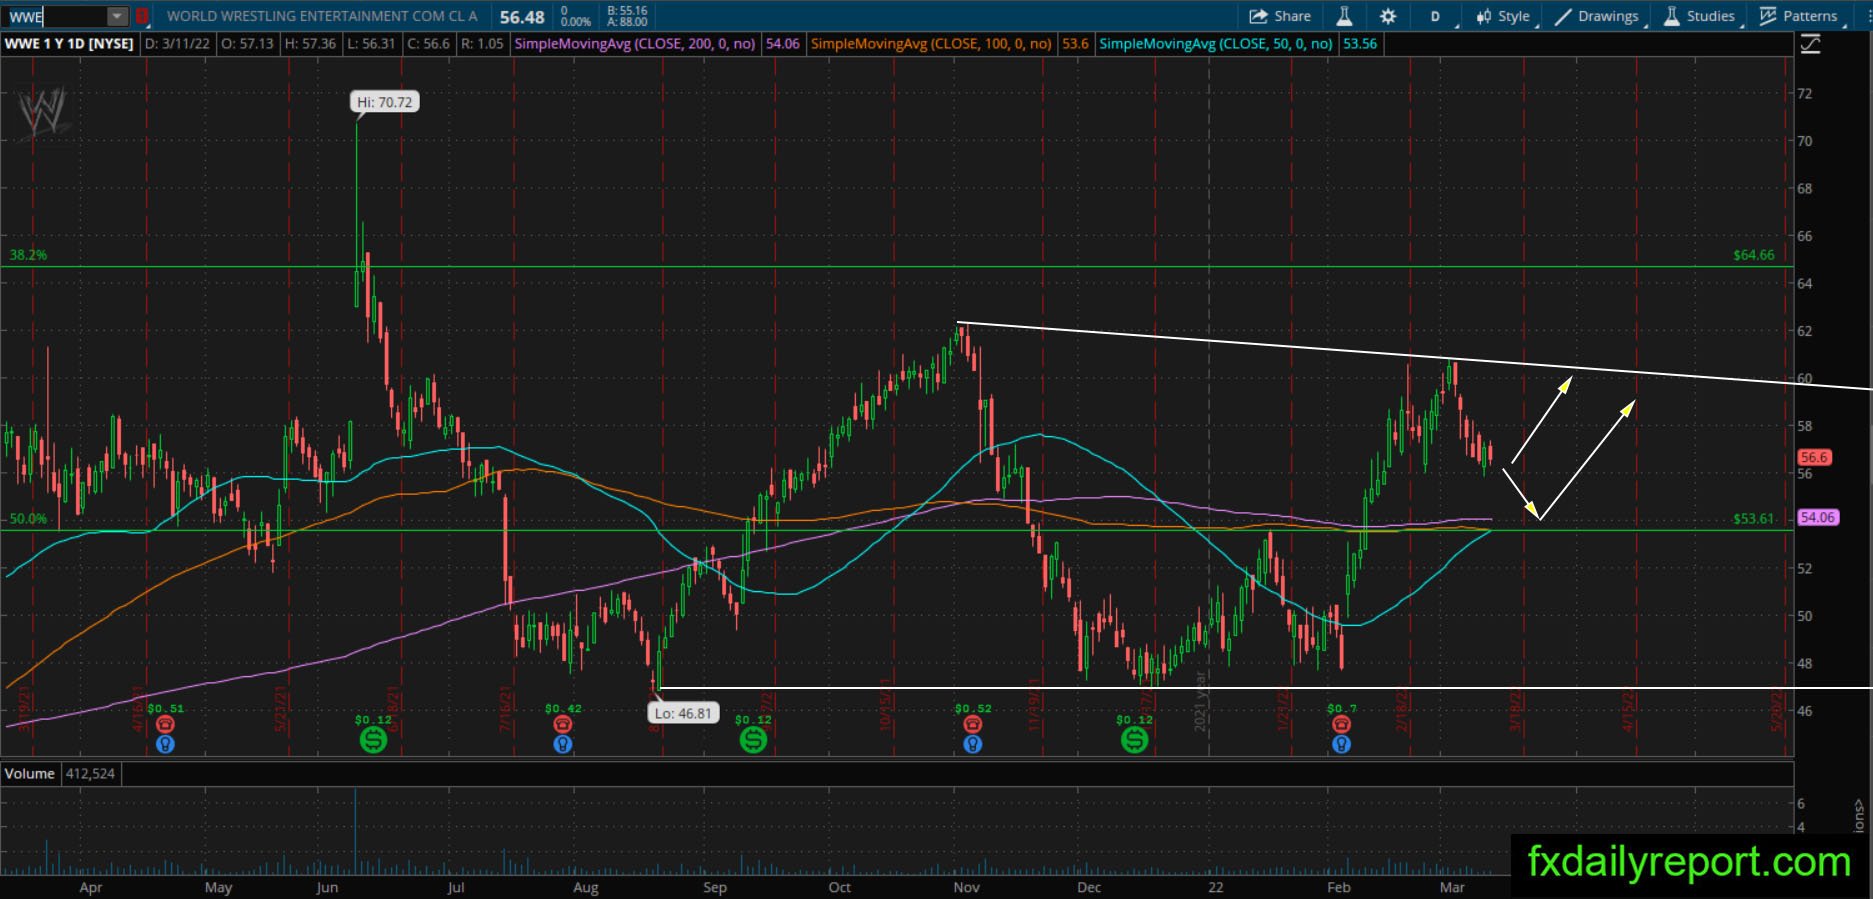Click the 53.56 SMA 50 value
Screen dimensions: 1873x899
click(x=1359, y=44)
